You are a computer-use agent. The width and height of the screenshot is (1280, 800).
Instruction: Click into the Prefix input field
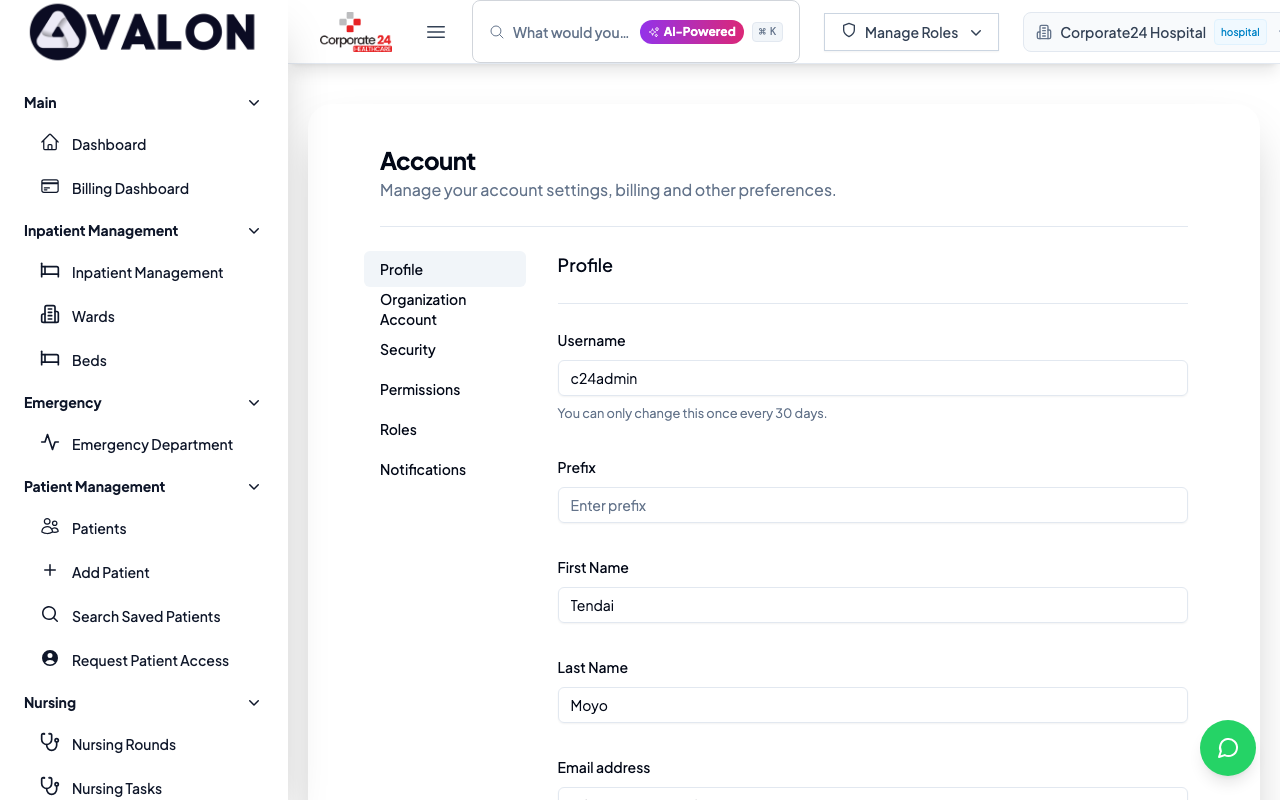point(872,506)
